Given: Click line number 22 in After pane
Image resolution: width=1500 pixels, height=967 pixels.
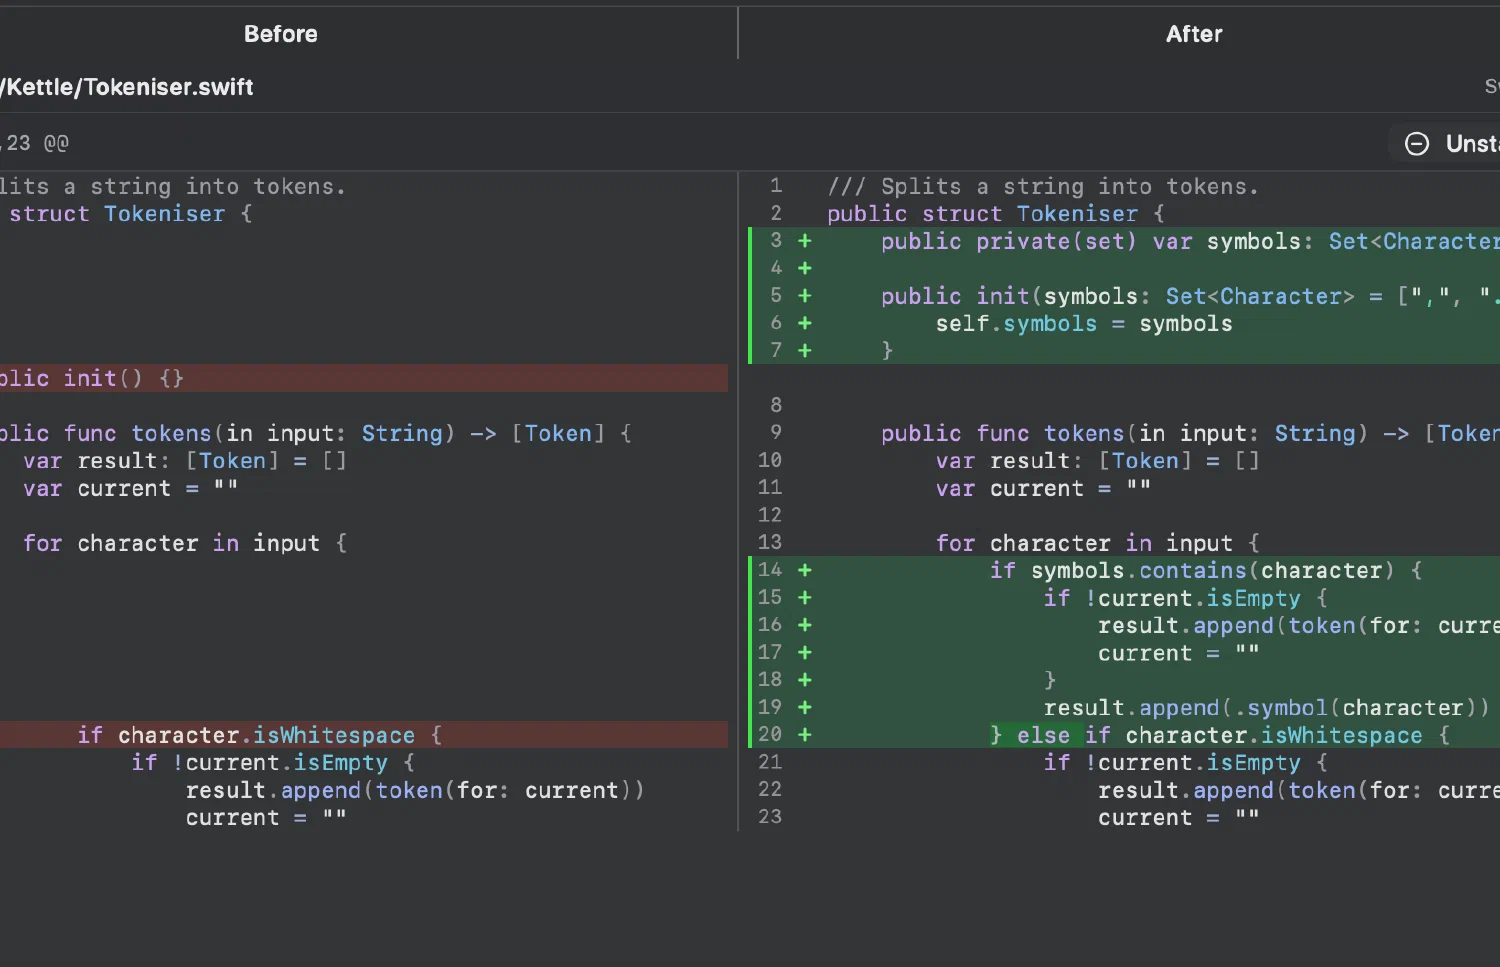Looking at the screenshot, I should 770,789.
